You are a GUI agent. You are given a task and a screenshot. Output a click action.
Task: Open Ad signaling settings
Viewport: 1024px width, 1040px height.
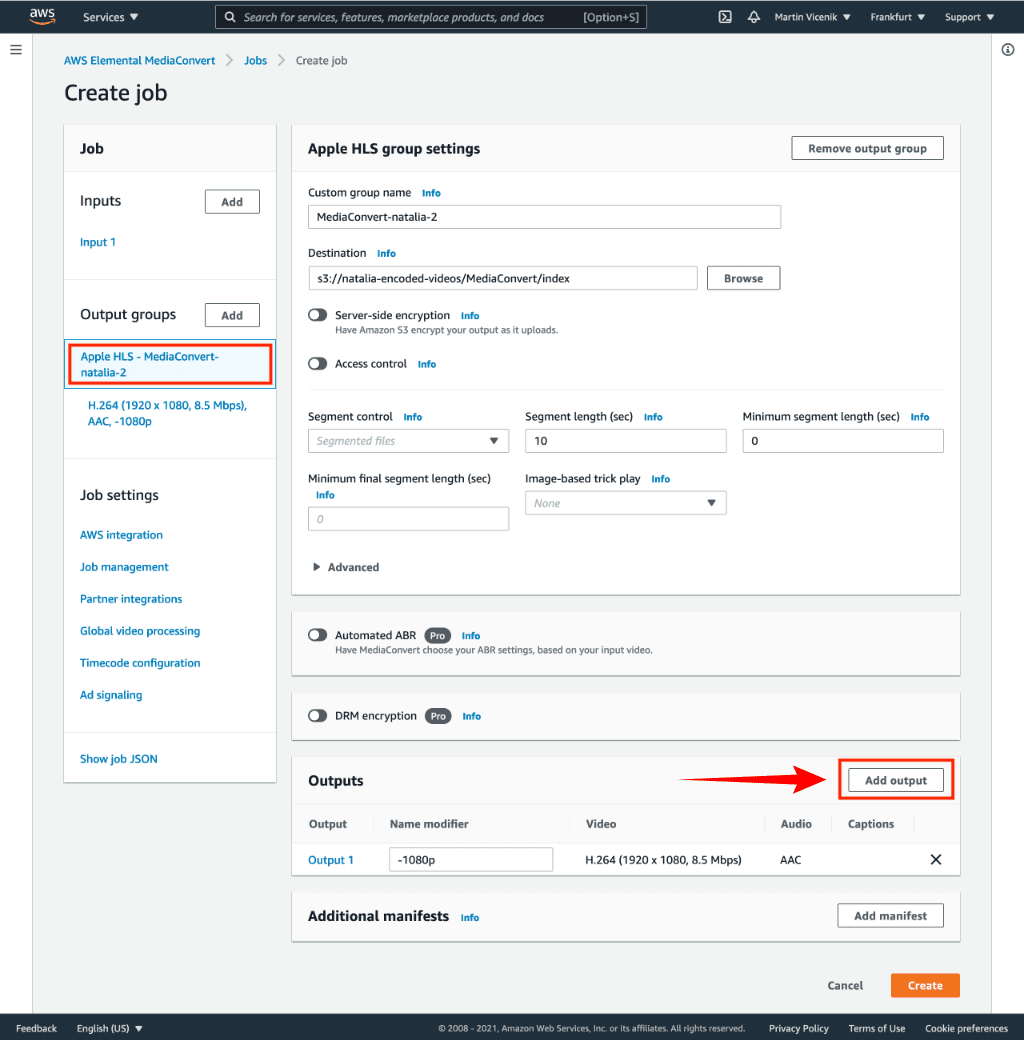click(x=111, y=695)
